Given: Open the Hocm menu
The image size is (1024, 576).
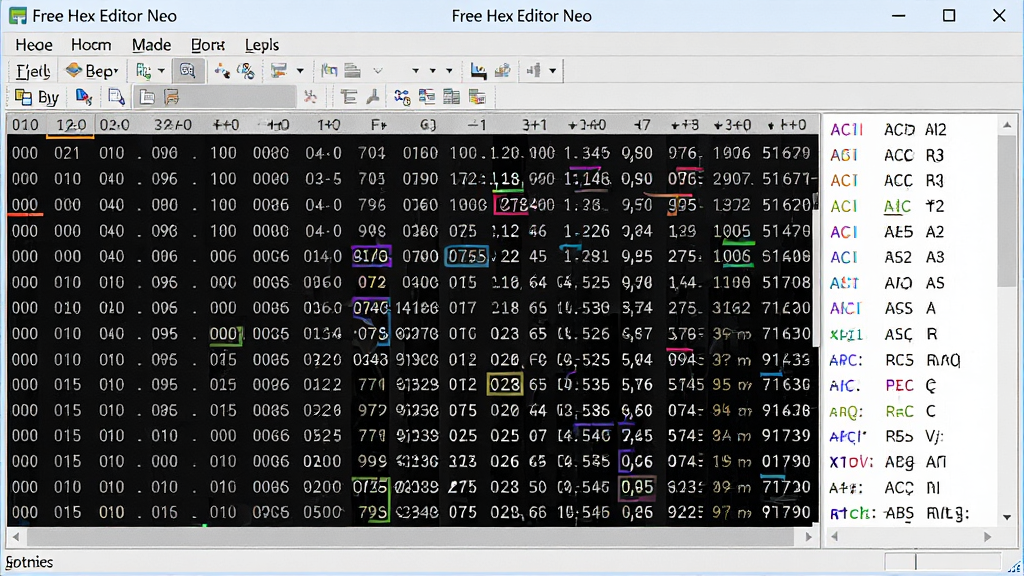Looking at the screenshot, I should coord(91,45).
